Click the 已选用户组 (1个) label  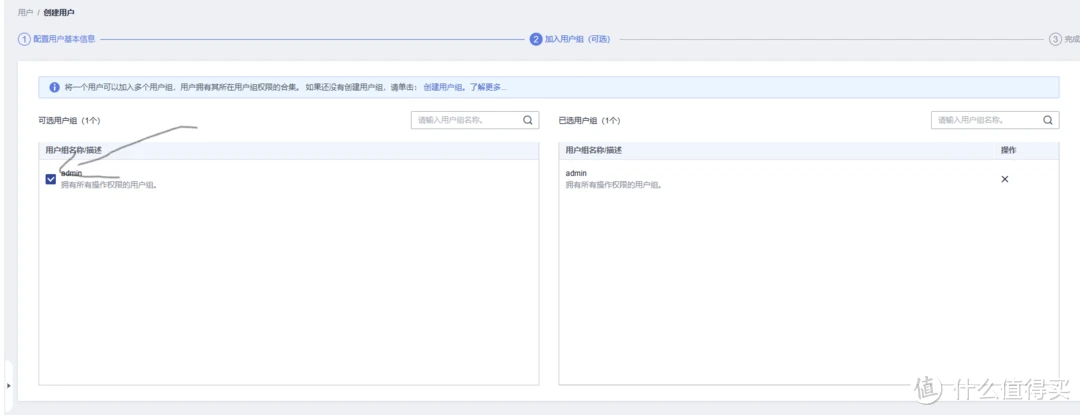coord(589,120)
